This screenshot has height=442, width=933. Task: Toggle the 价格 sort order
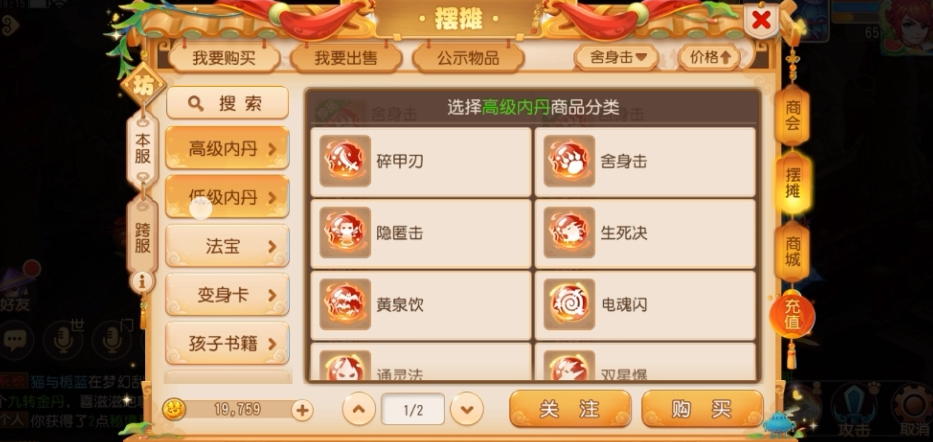(x=709, y=57)
